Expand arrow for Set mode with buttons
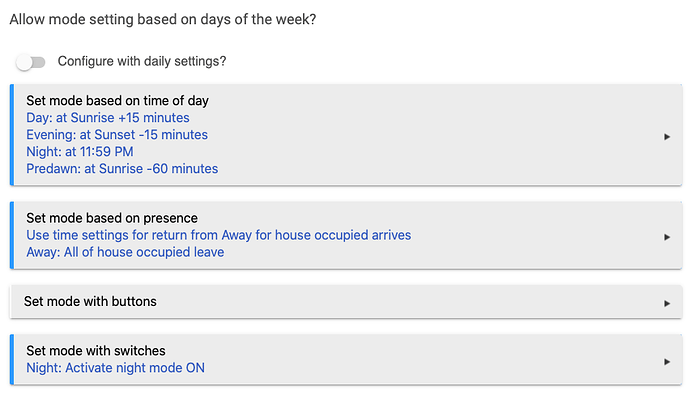 pyautogui.click(x=667, y=304)
